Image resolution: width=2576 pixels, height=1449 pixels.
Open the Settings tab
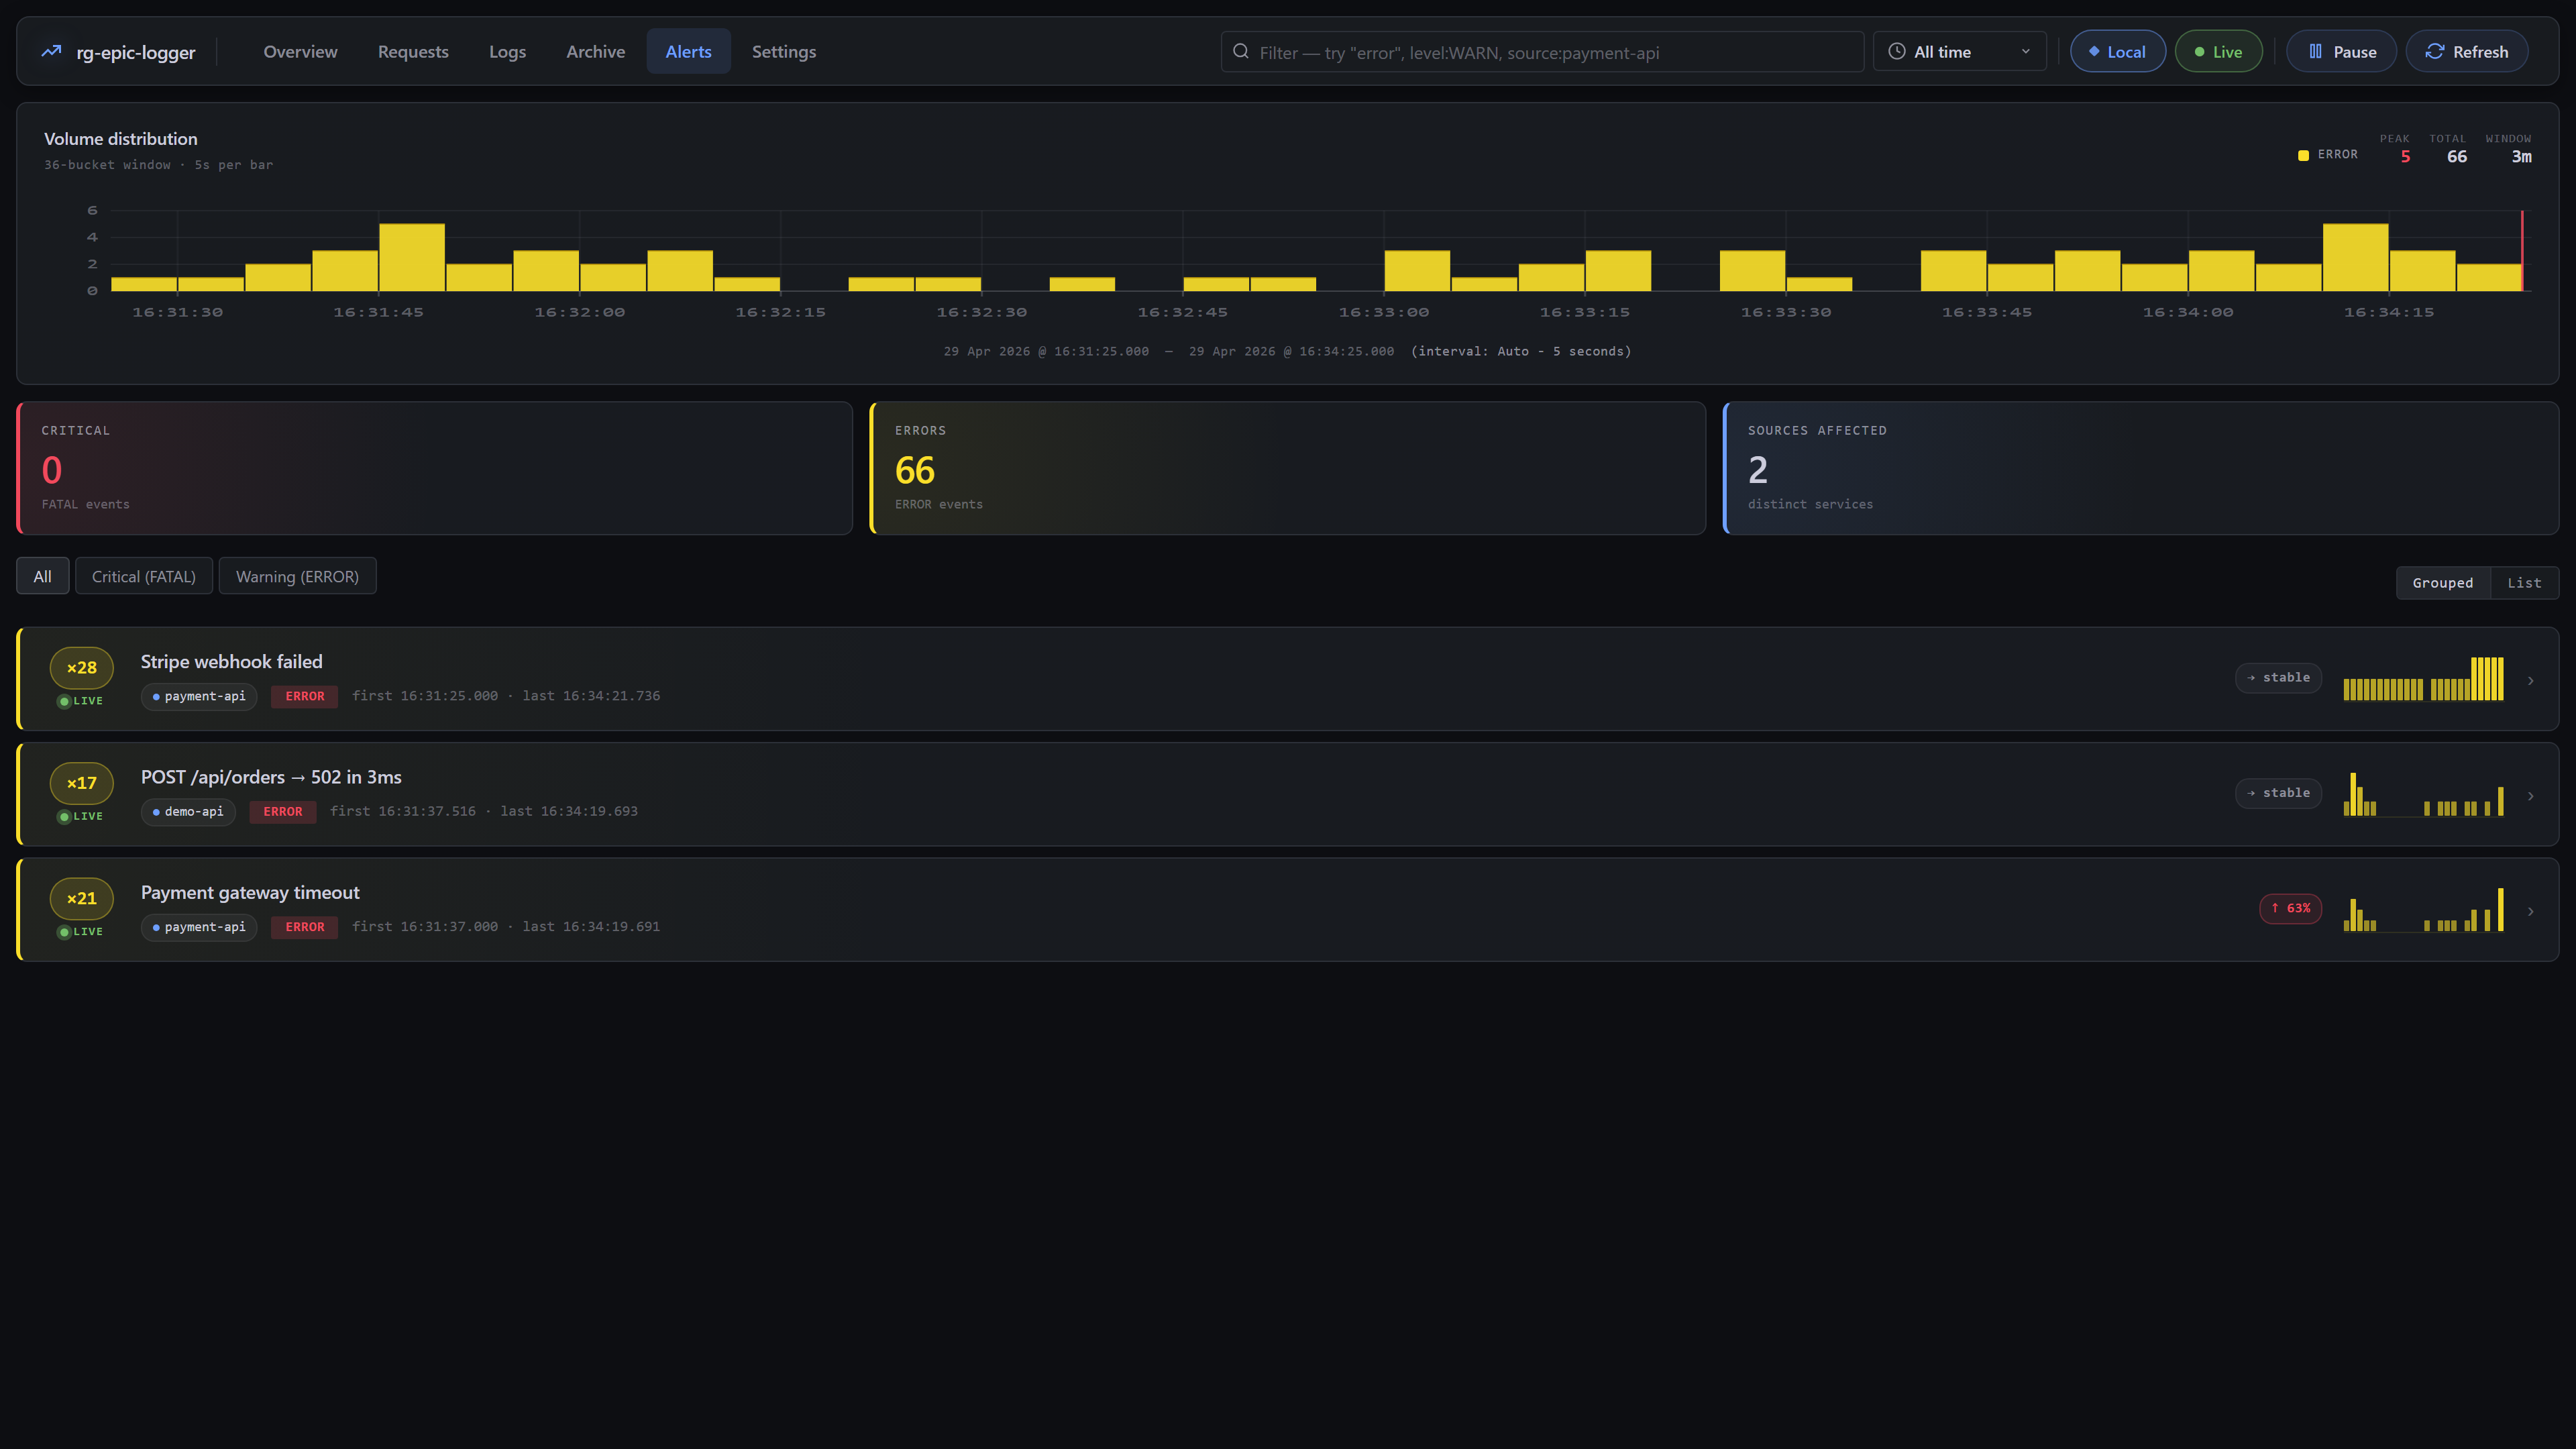click(783, 51)
